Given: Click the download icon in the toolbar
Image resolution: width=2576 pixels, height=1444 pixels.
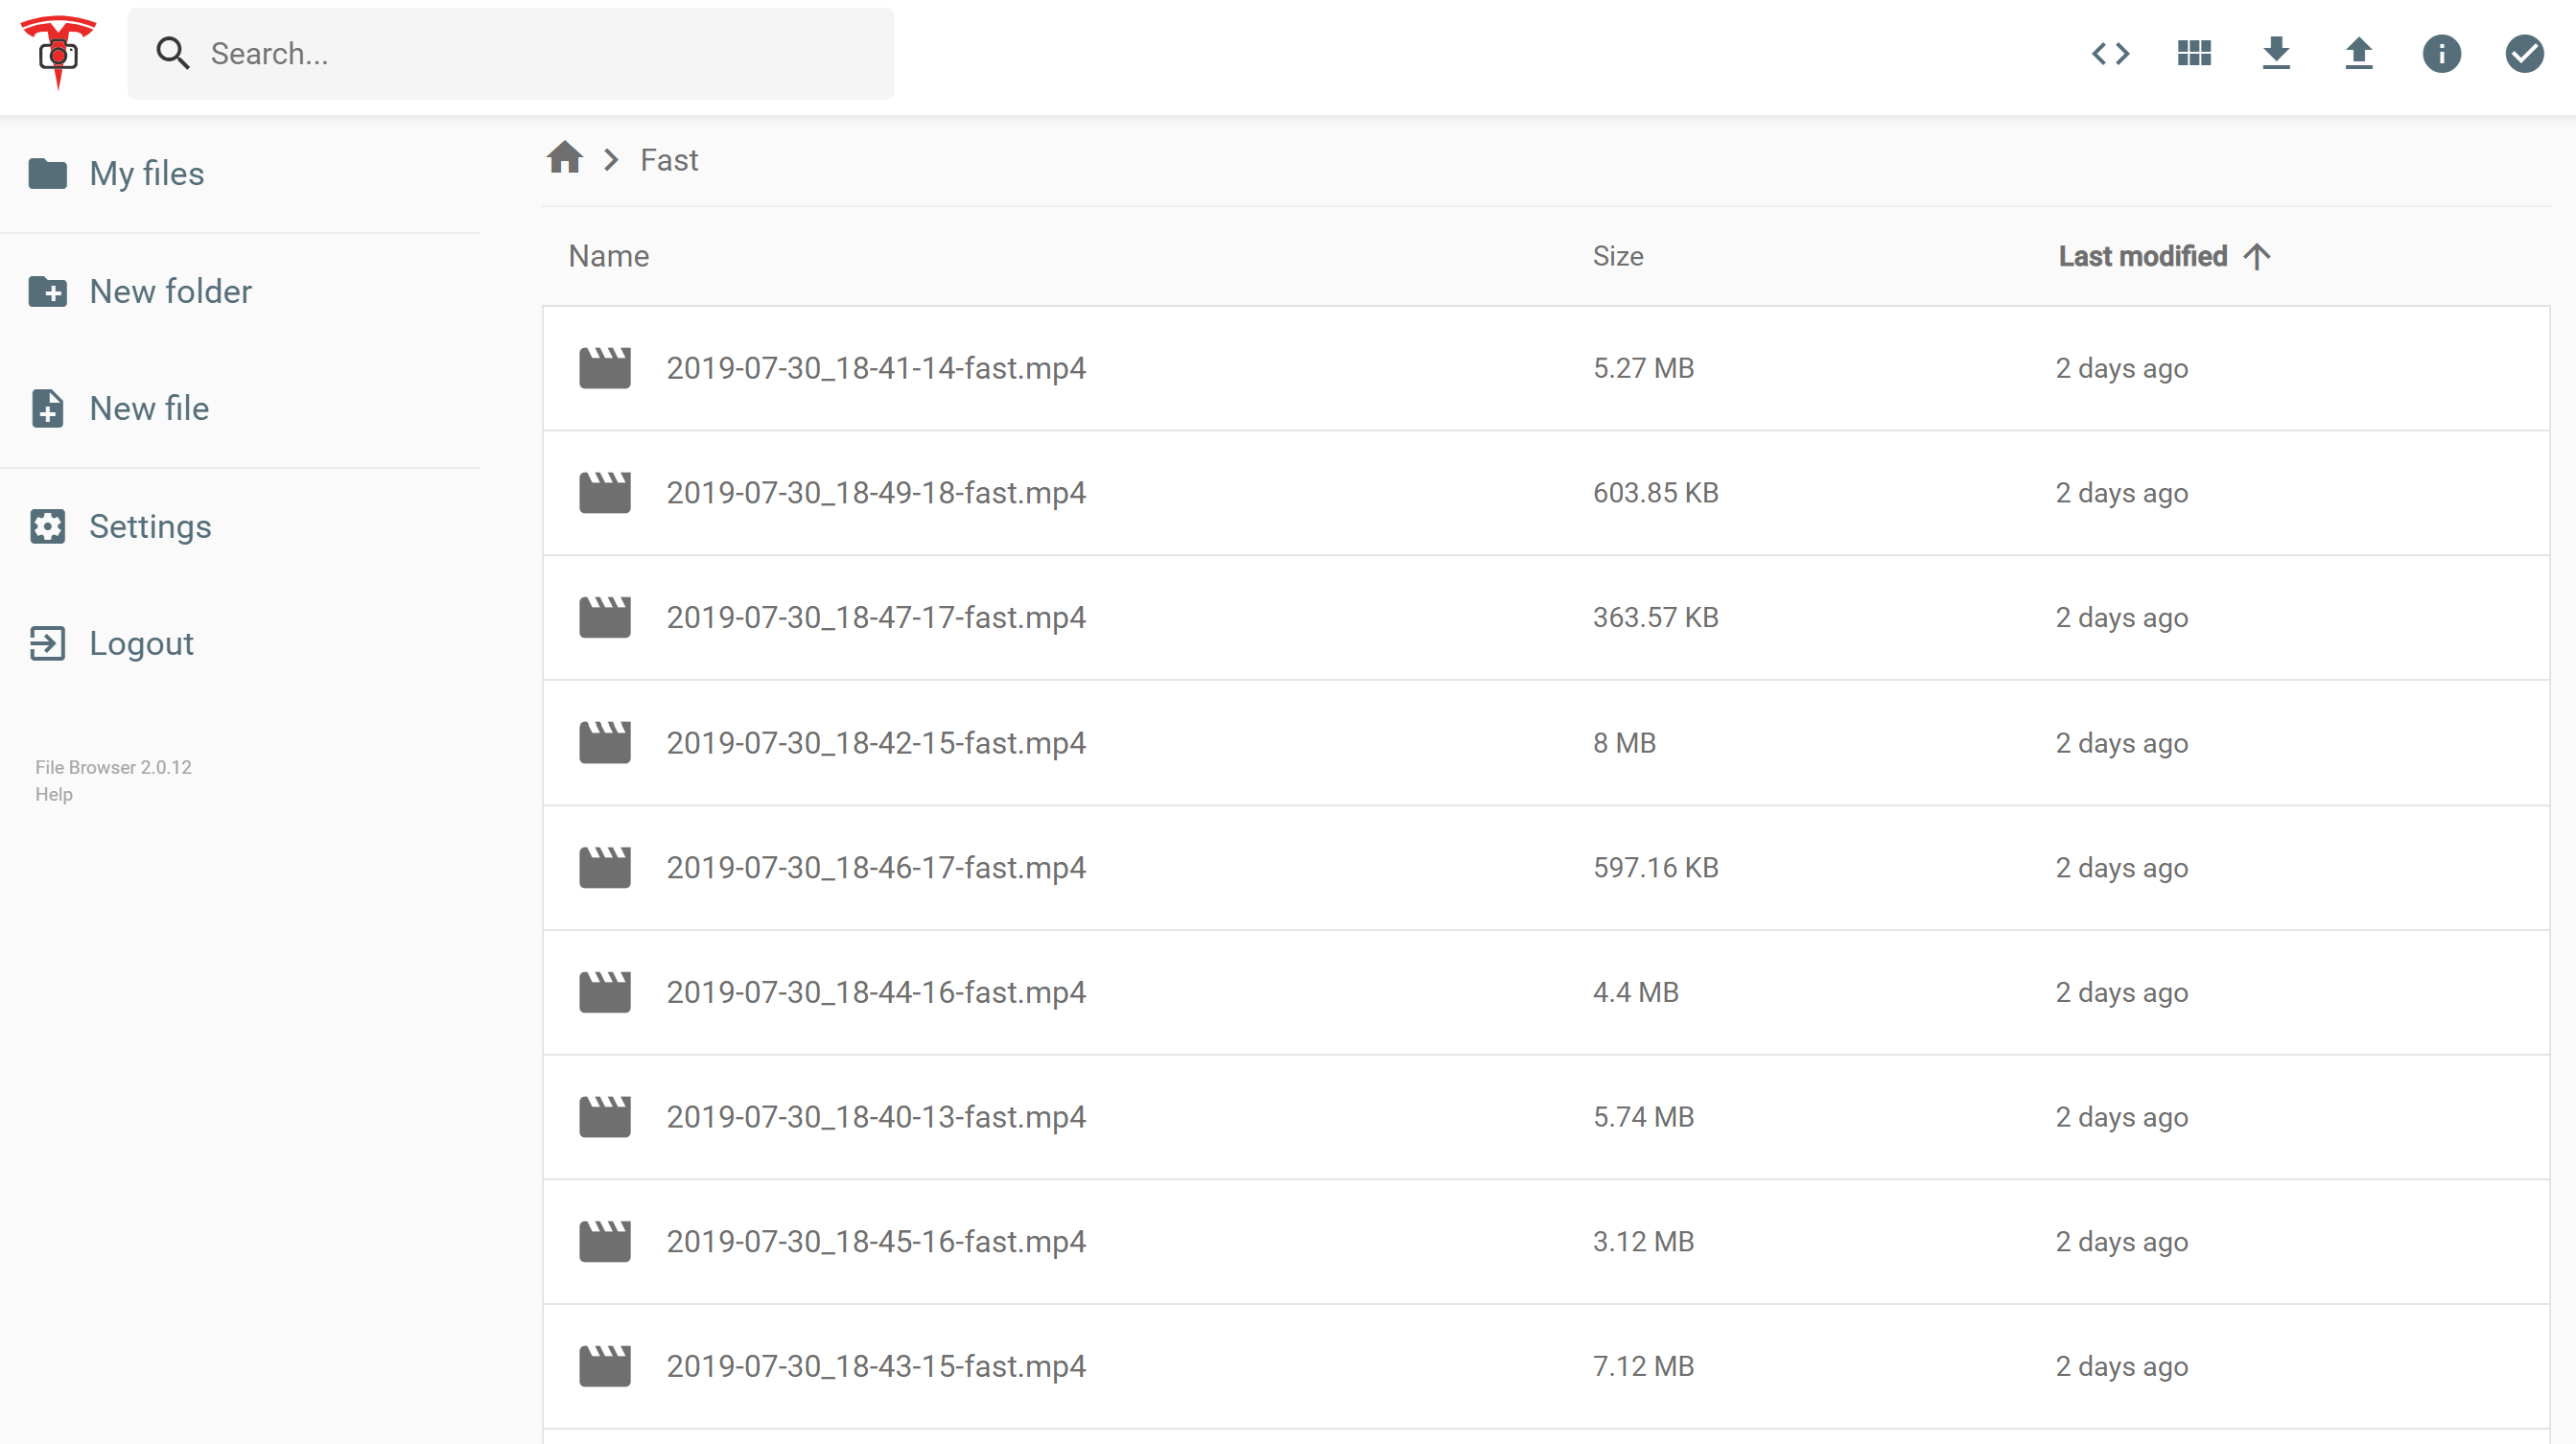Looking at the screenshot, I should (x=2276, y=53).
